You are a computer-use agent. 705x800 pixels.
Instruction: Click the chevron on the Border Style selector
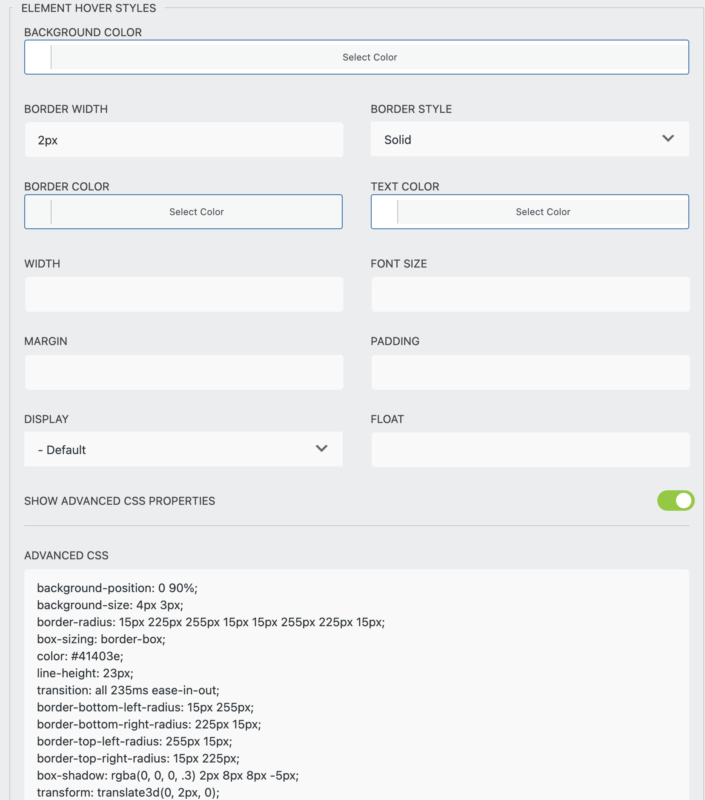[669, 139]
